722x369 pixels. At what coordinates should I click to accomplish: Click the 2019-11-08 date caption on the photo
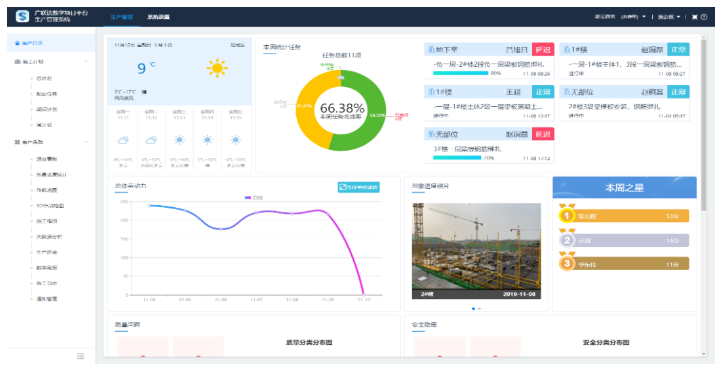519,294
